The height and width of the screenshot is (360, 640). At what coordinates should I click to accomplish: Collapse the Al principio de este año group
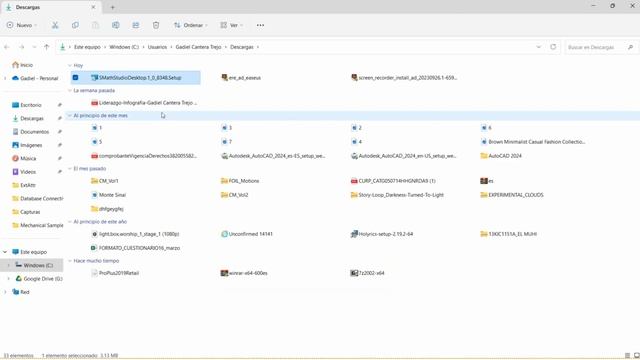(70, 222)
